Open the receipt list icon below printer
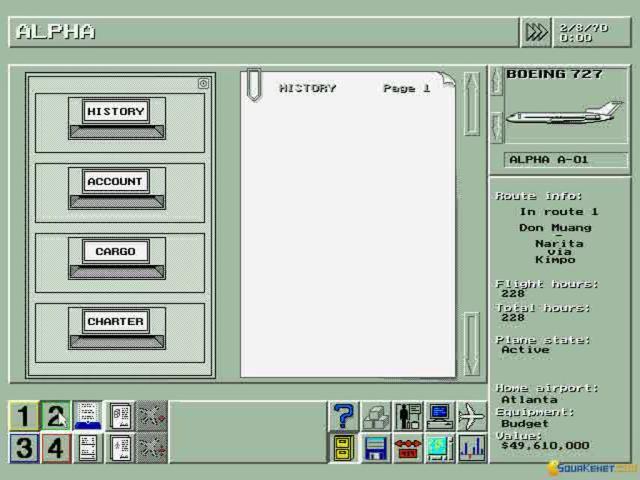The height and width of the screenshot is (480, 640). [x=88, y=448]
